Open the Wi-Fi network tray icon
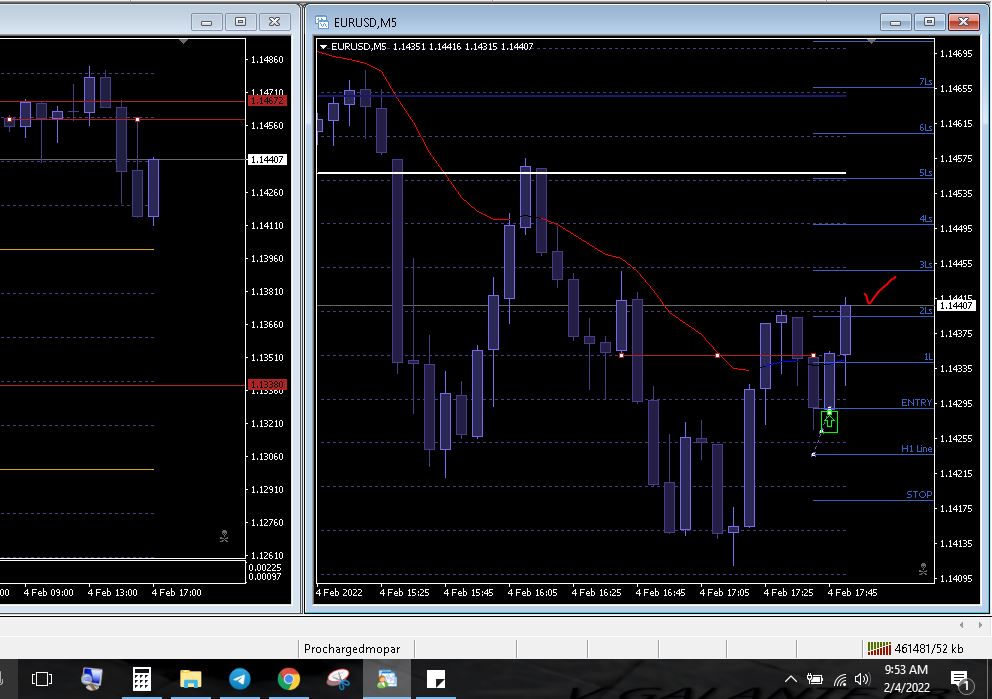Screen dimensions: 992x699 840,680
